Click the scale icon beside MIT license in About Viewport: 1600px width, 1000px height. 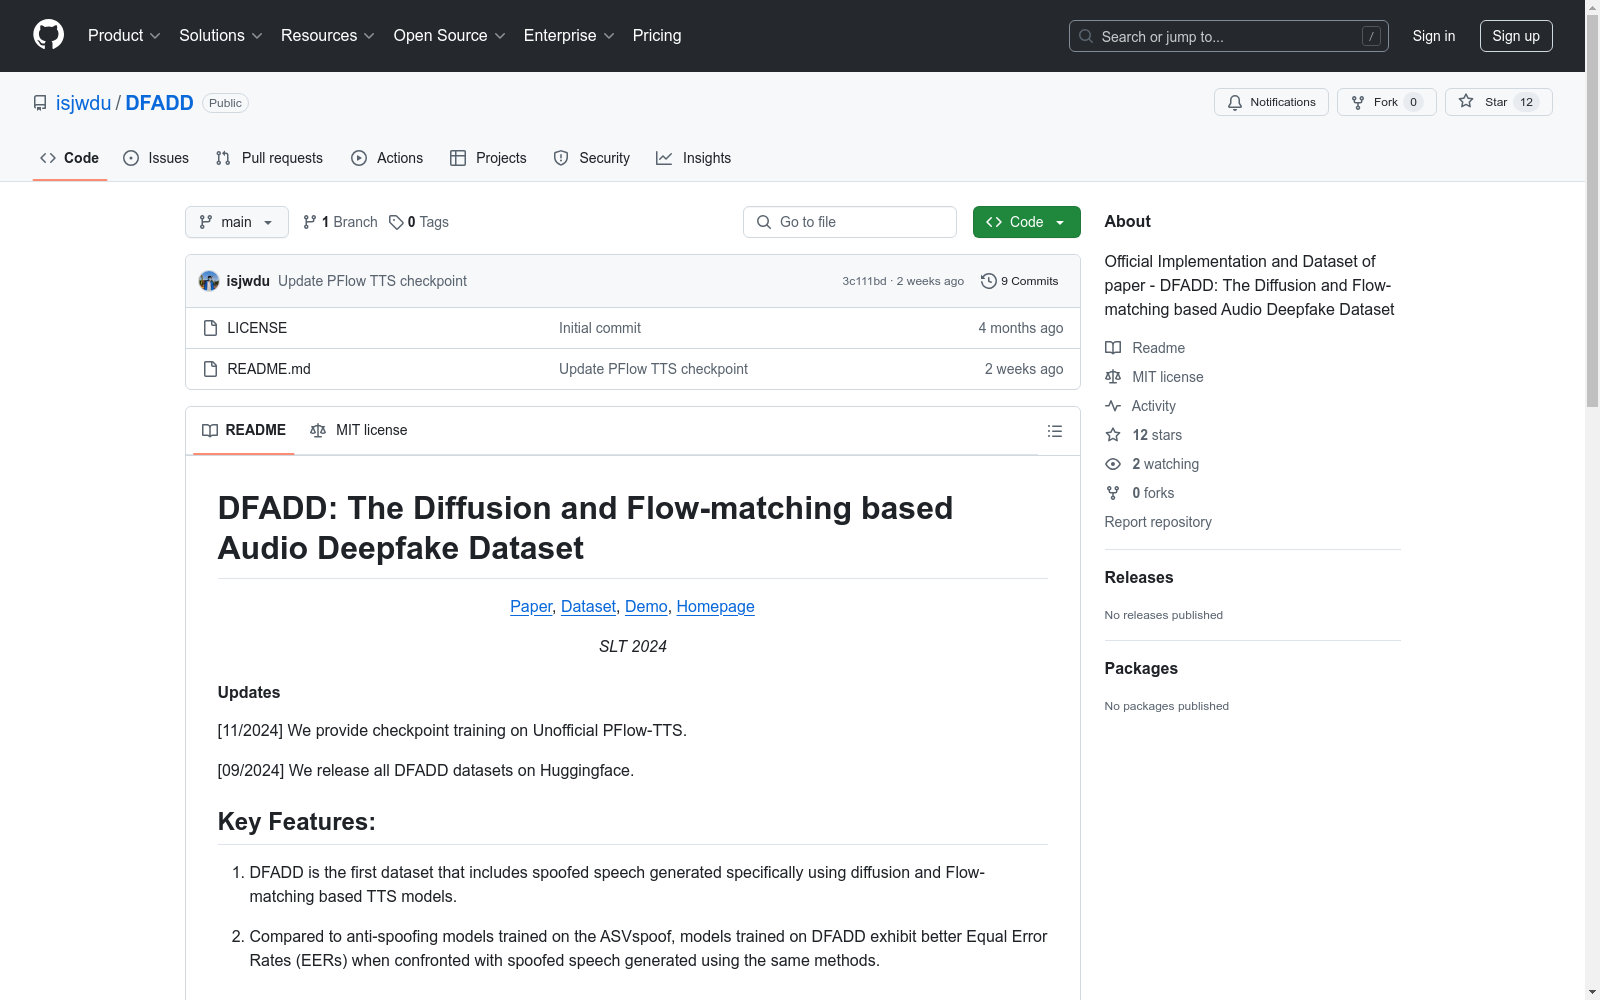tap(1113, 377)
